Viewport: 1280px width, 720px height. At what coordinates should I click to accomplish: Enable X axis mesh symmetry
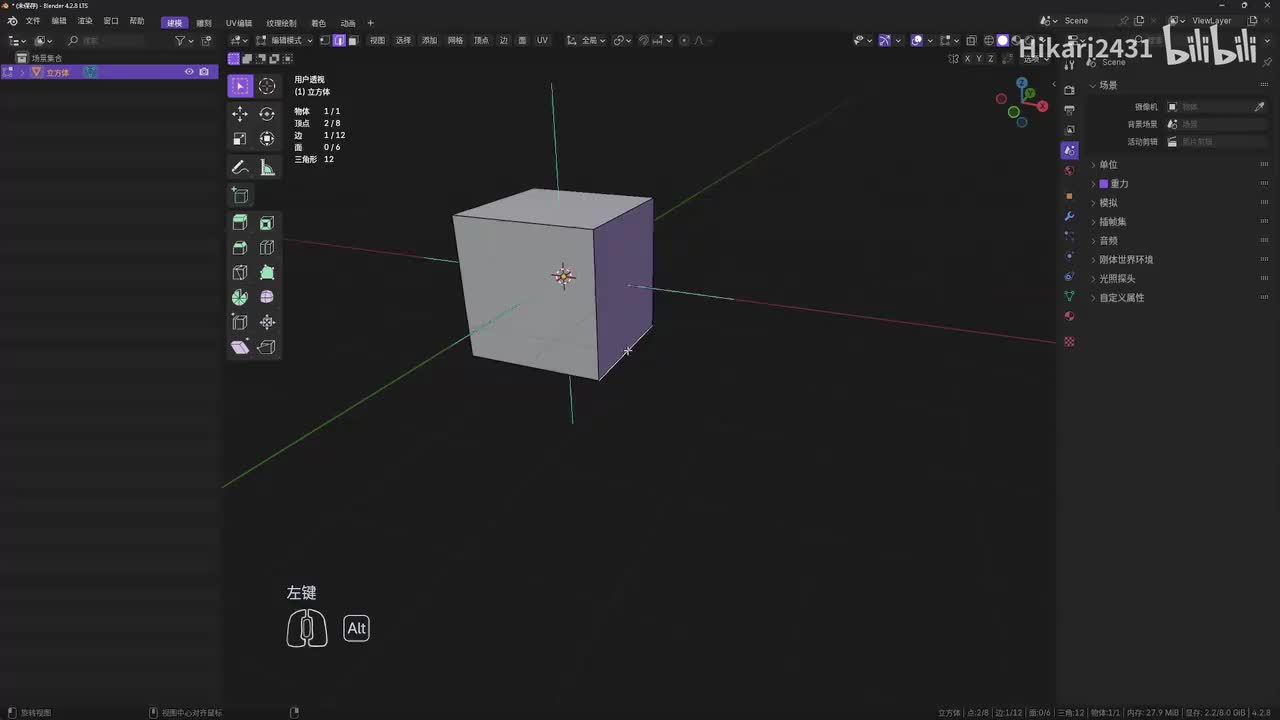coord(966,59)
